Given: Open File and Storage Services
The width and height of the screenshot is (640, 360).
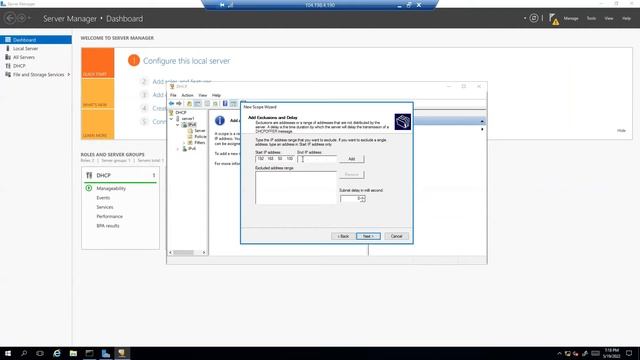Looking at the screenshot, I should (x=38, y=75).
